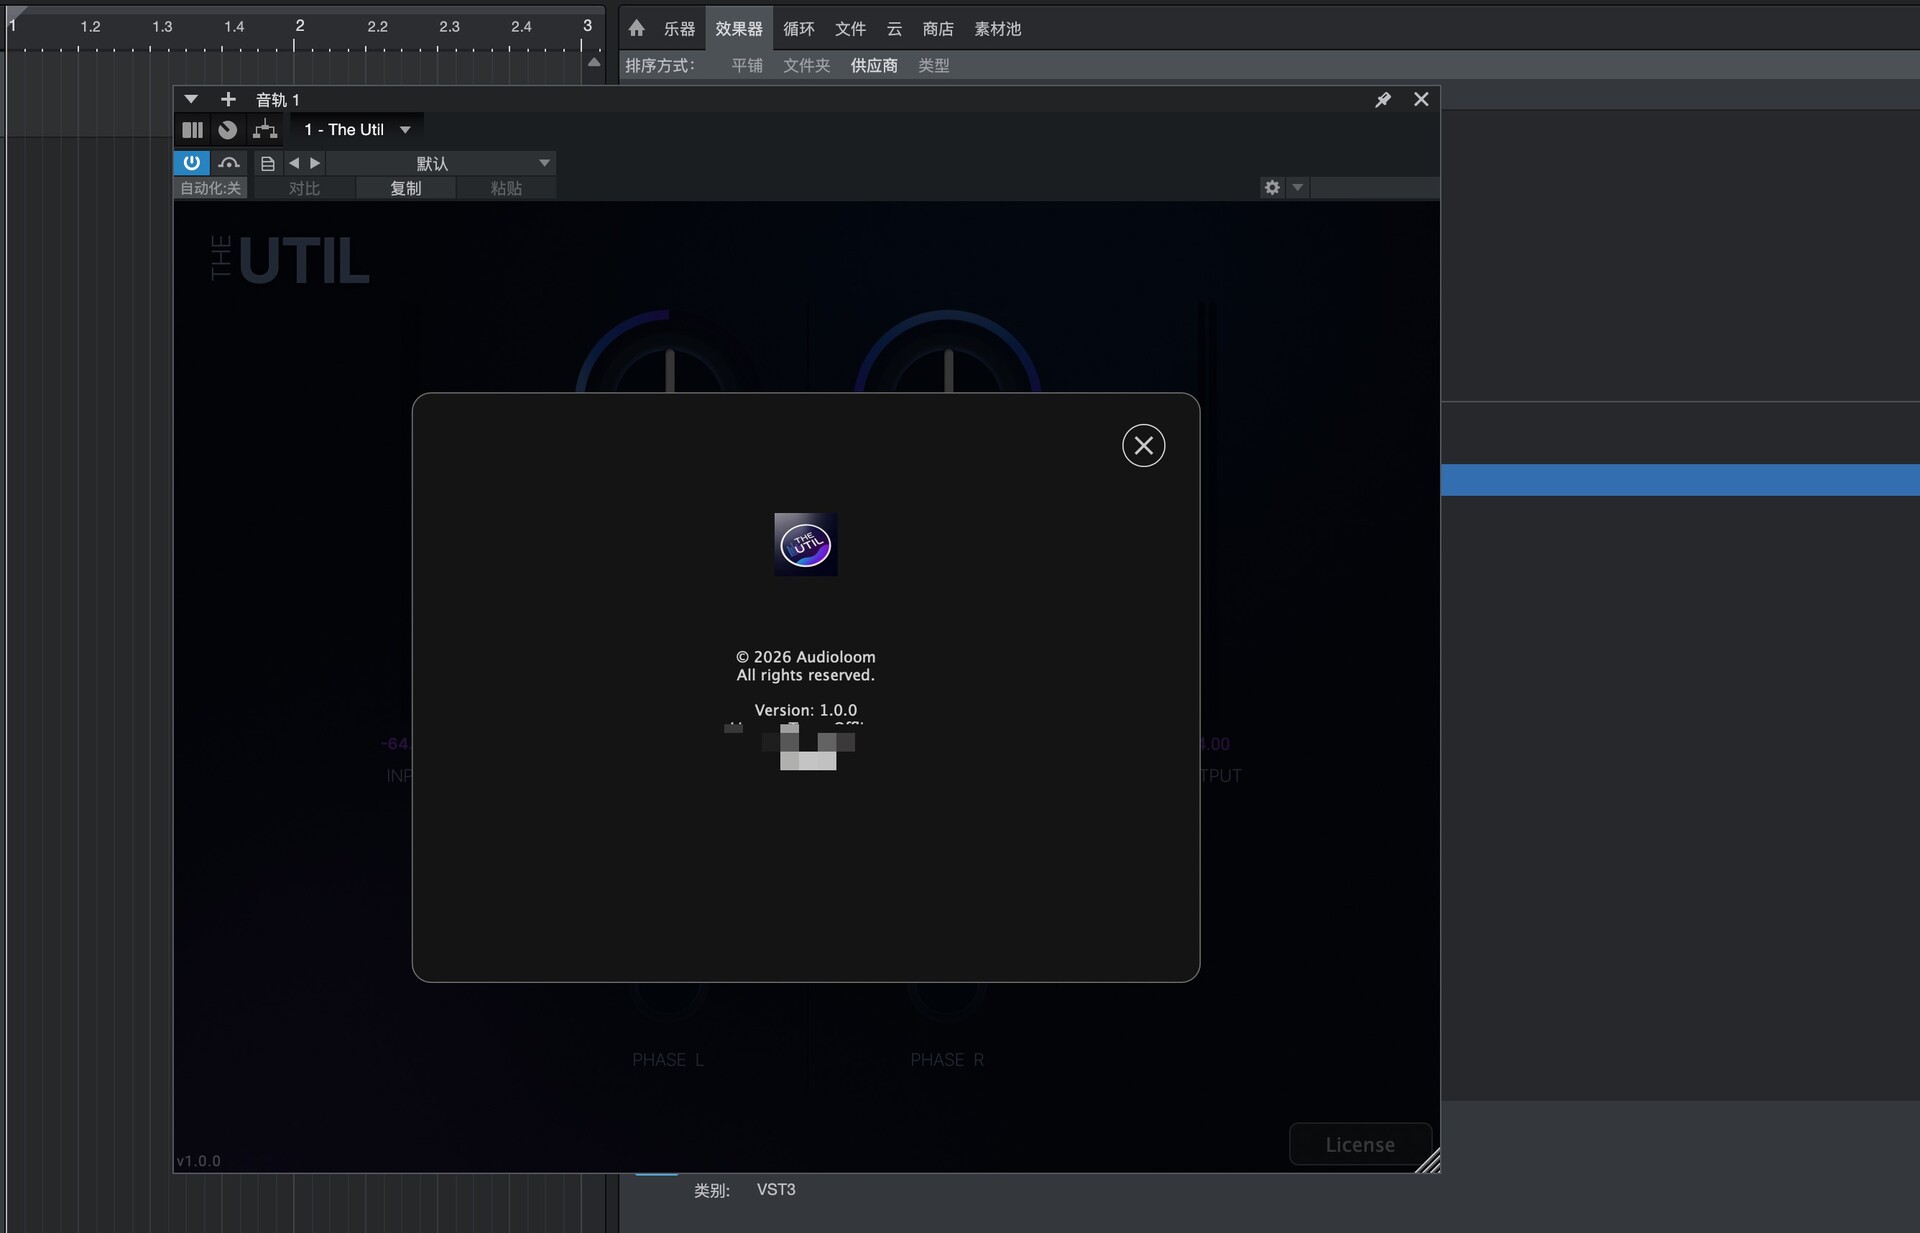Open the routing view icon

tap(265, 130)
